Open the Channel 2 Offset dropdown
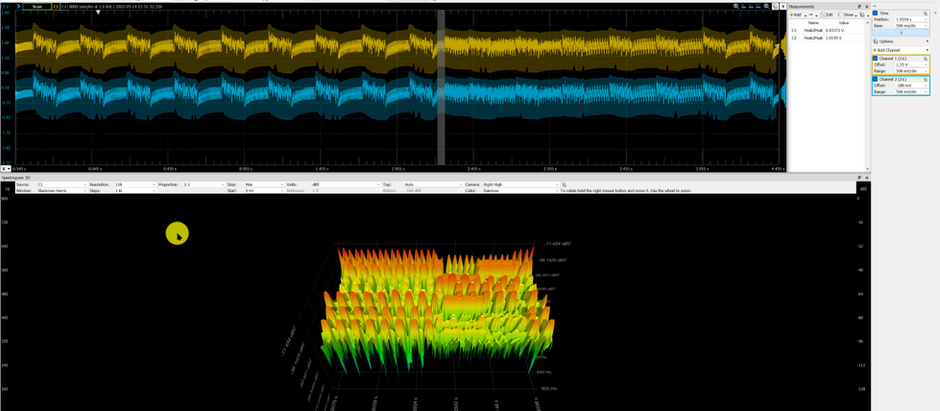Viewport: 940px width, 411px height. pos(926,85)
